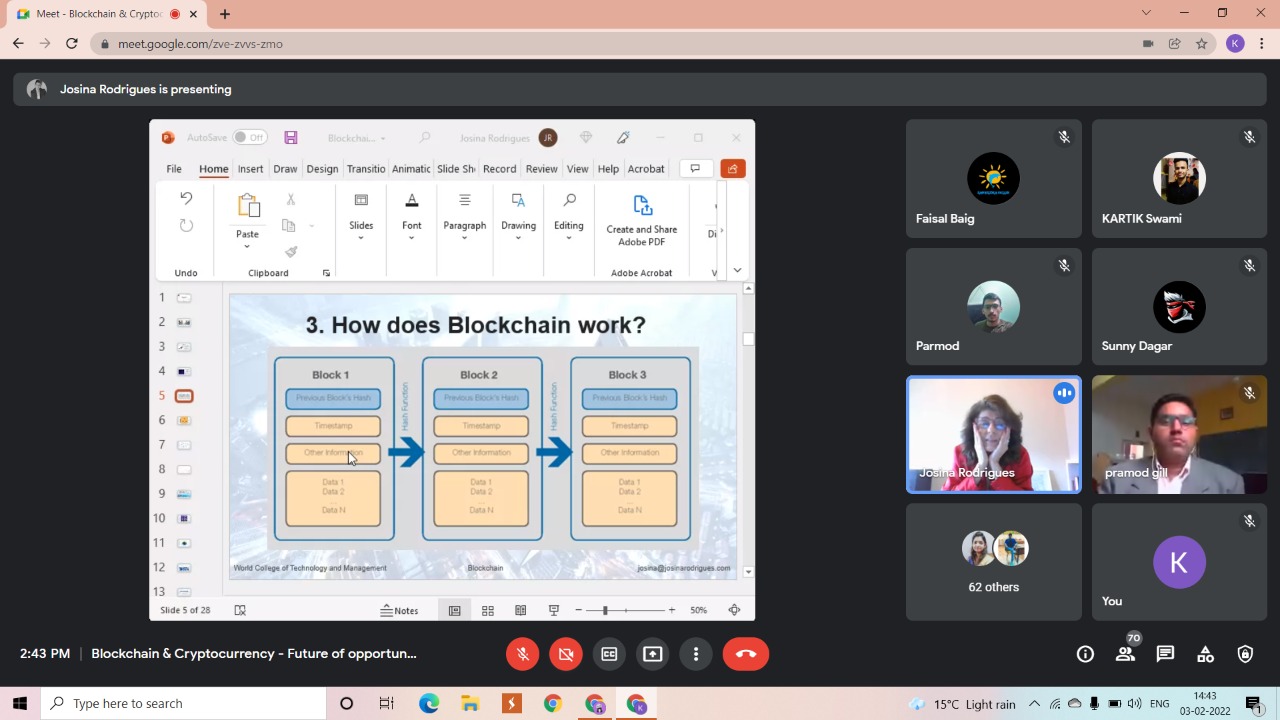The width and height of the screenshot is (1280, 720).
Task: Turn on your camera
Action: pos(565,654)
